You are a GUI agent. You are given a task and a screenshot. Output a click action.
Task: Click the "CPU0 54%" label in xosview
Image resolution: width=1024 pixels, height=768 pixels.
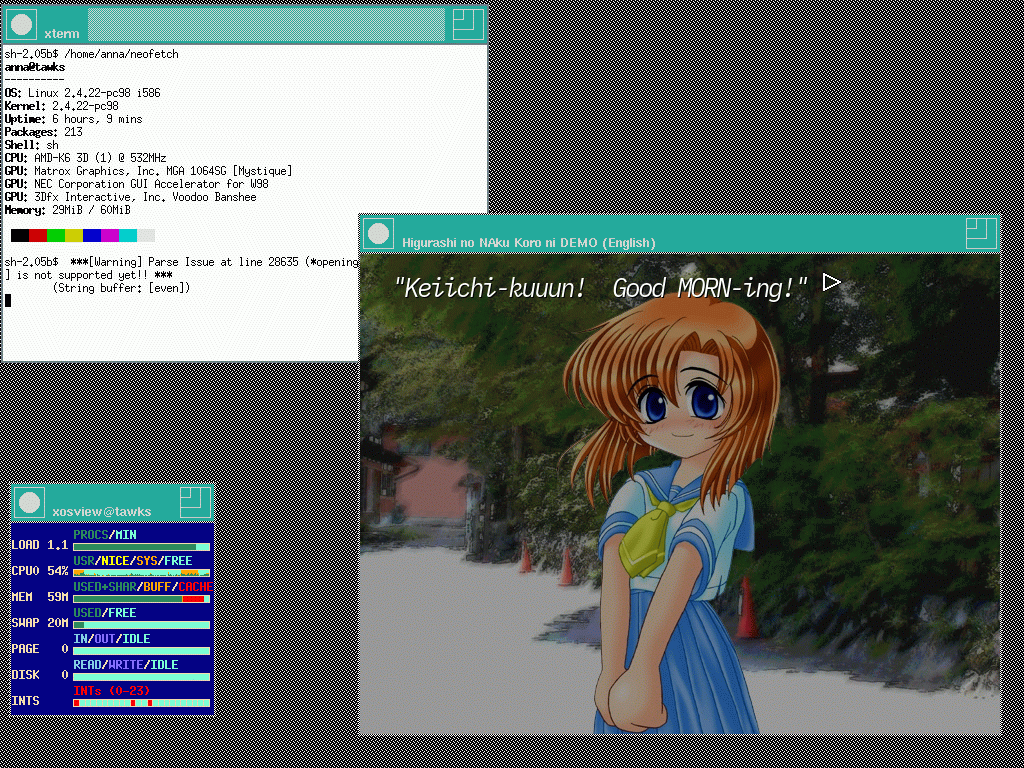coord(40,571)
